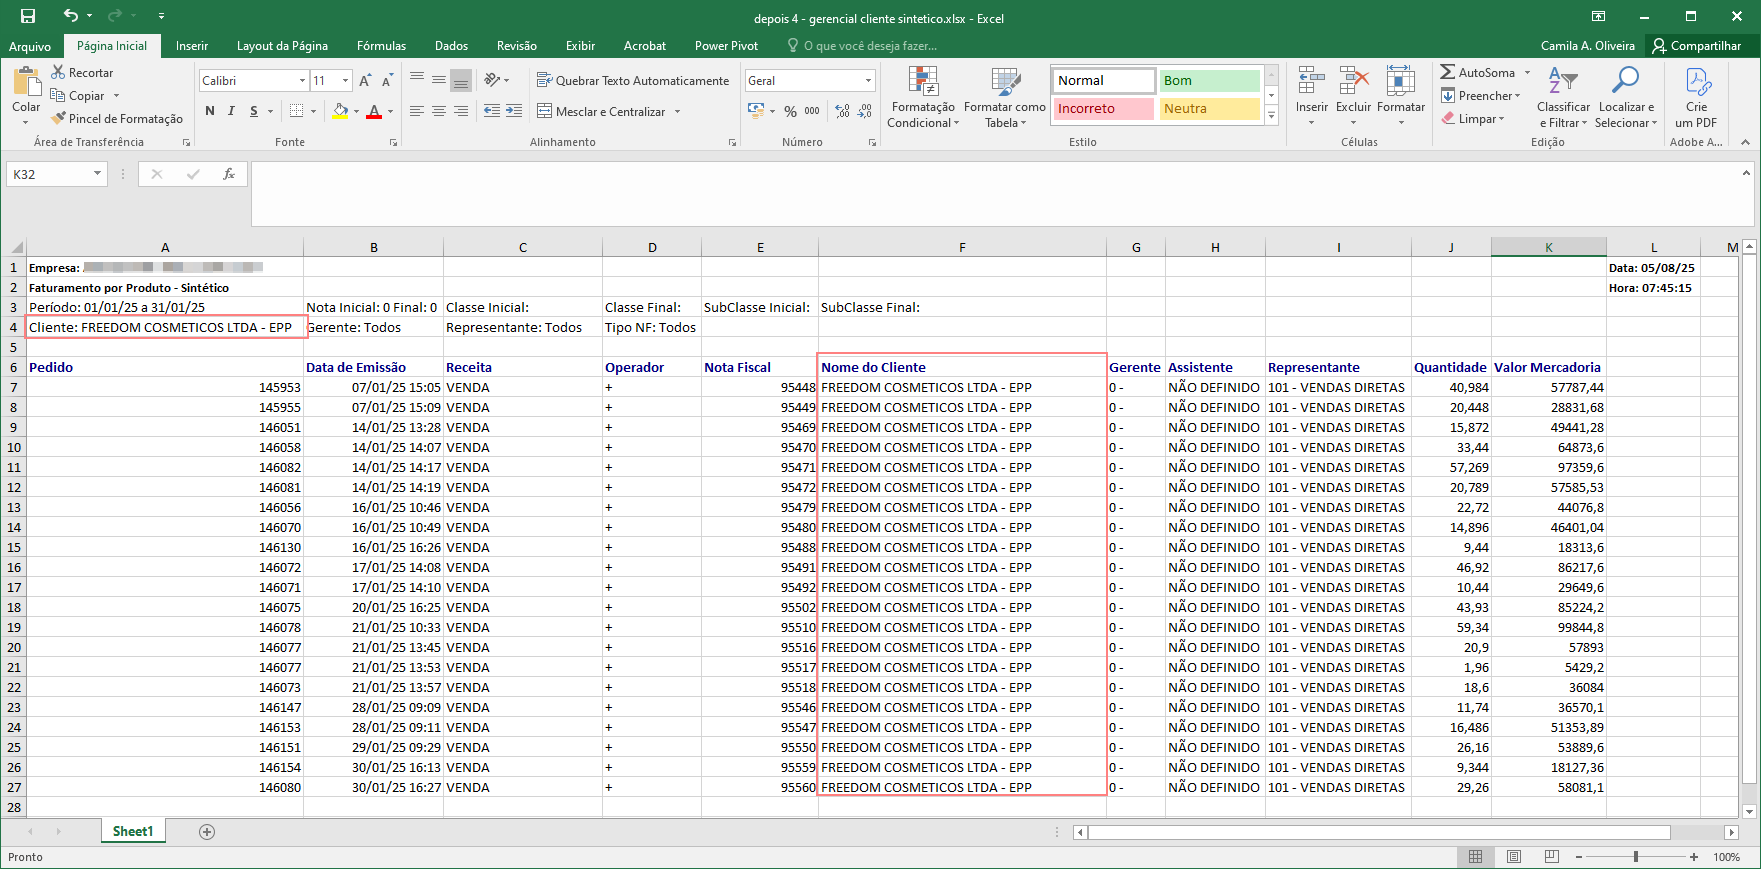
Task: Align text to middle
Action: (x=439, y=81)
